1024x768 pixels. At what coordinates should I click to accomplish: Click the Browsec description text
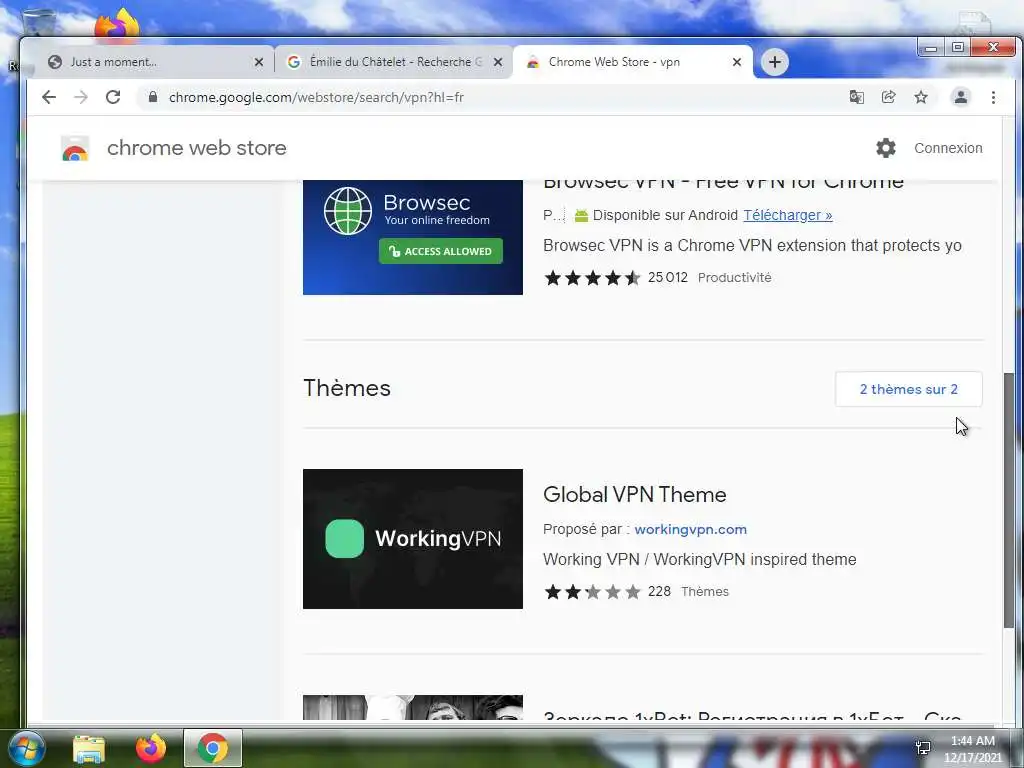pos(752,246)
